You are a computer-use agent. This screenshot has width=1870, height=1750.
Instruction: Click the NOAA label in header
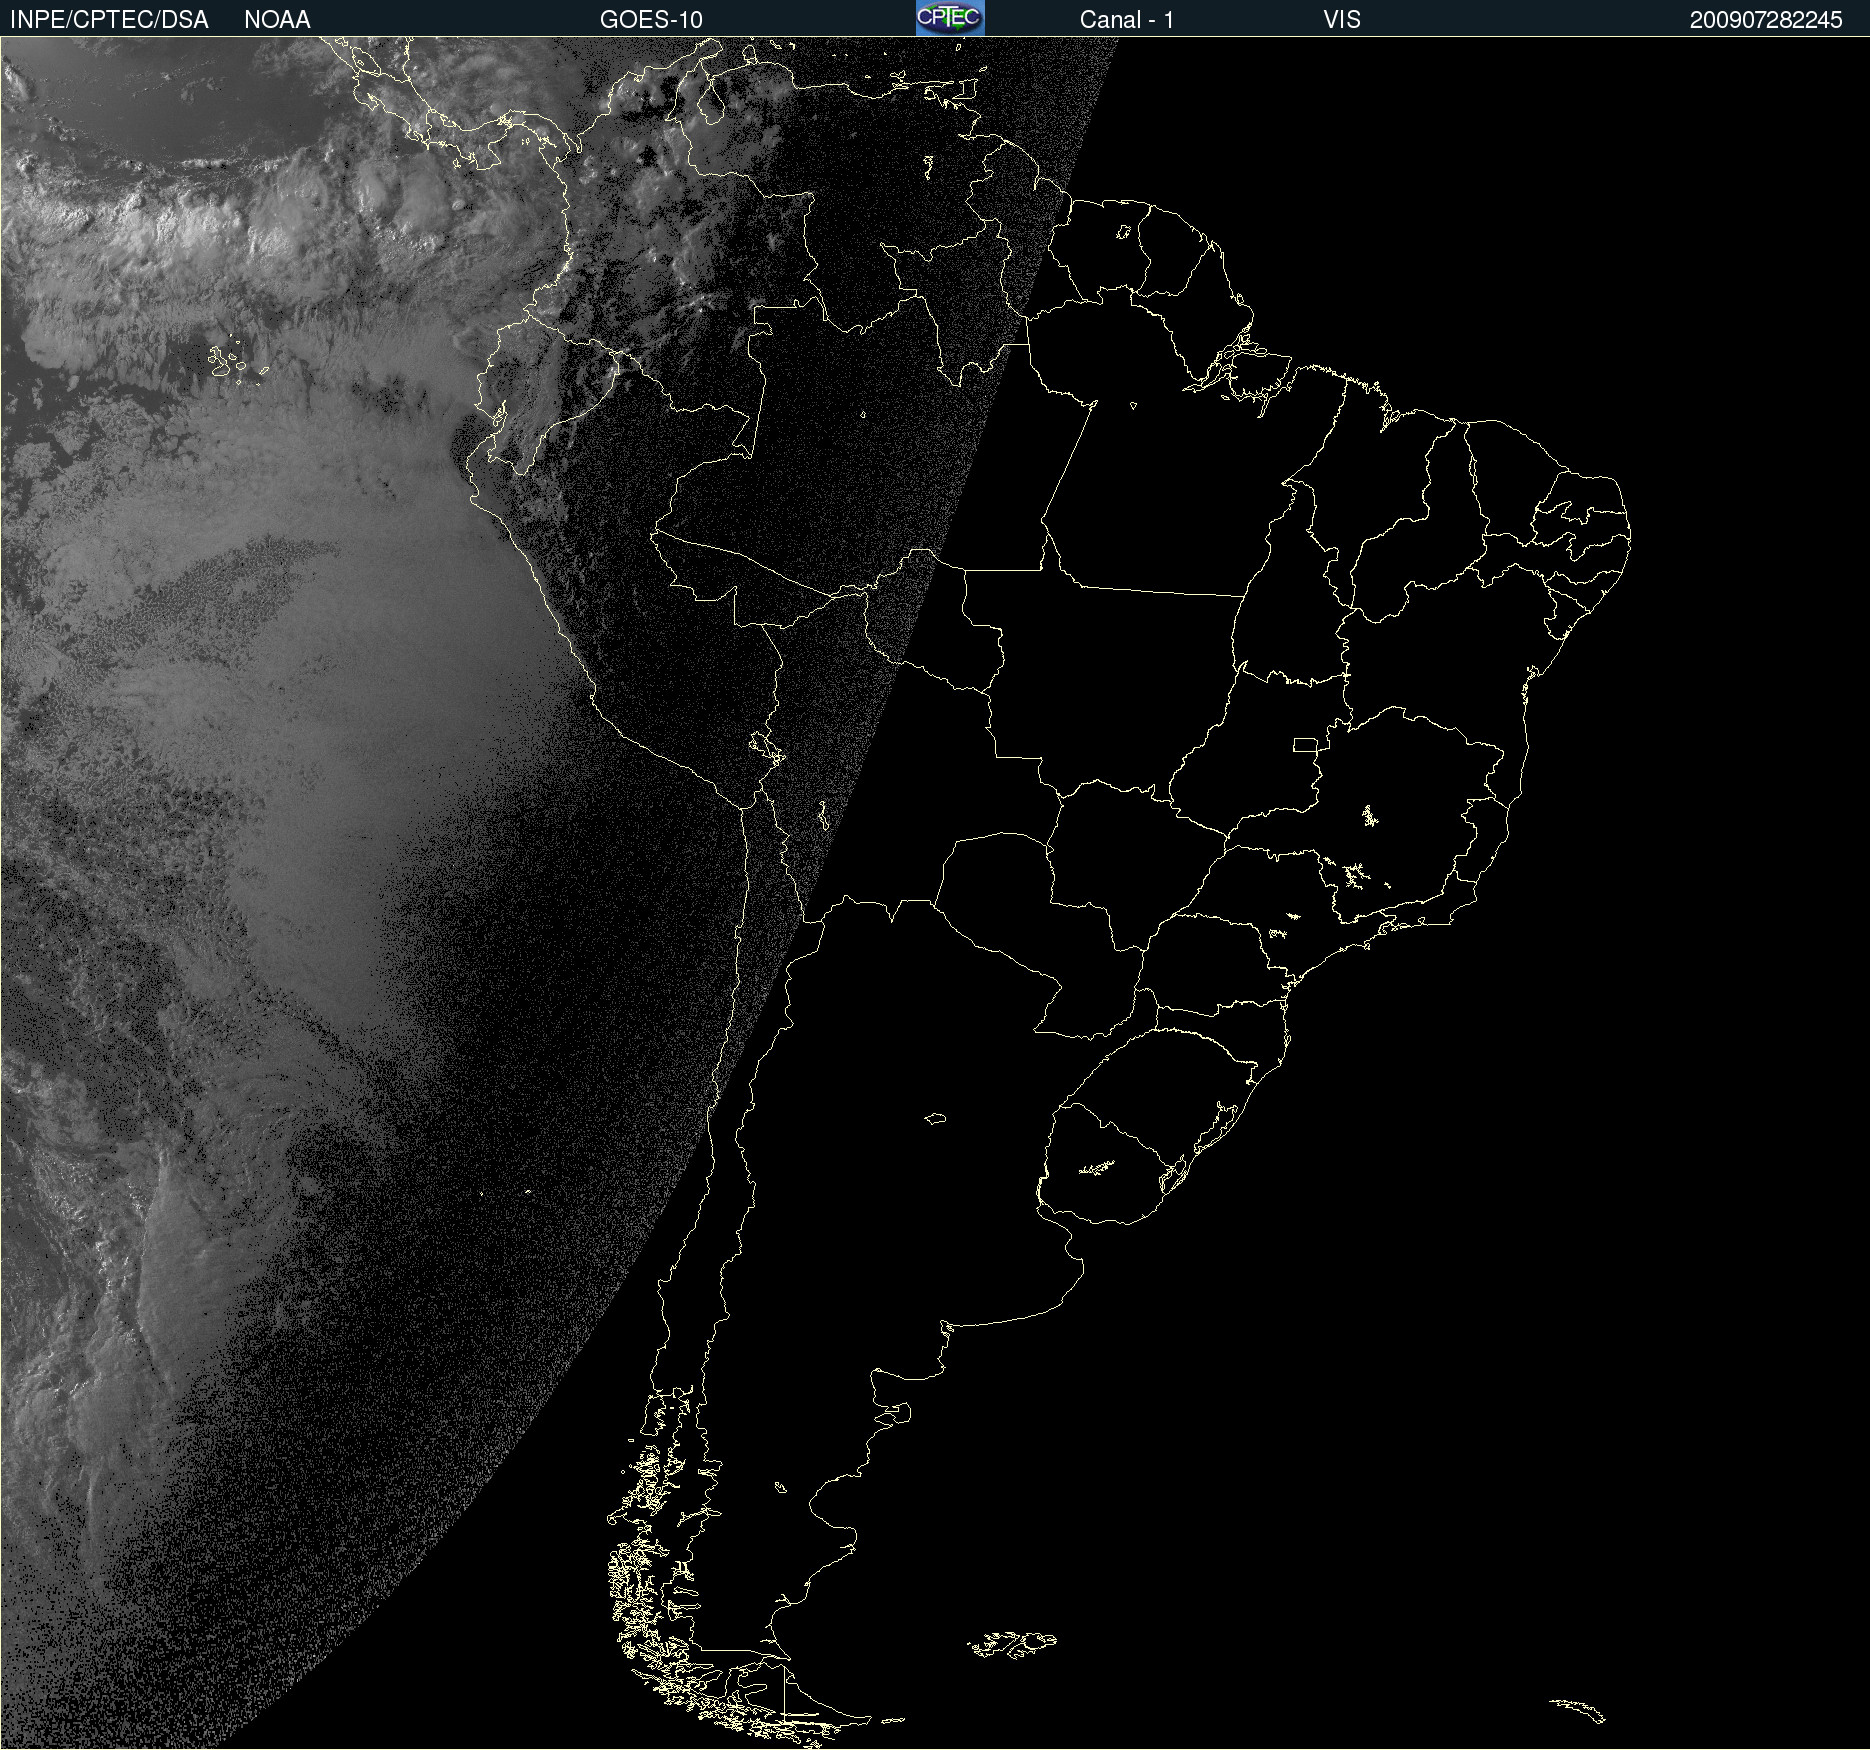point(277,20)
